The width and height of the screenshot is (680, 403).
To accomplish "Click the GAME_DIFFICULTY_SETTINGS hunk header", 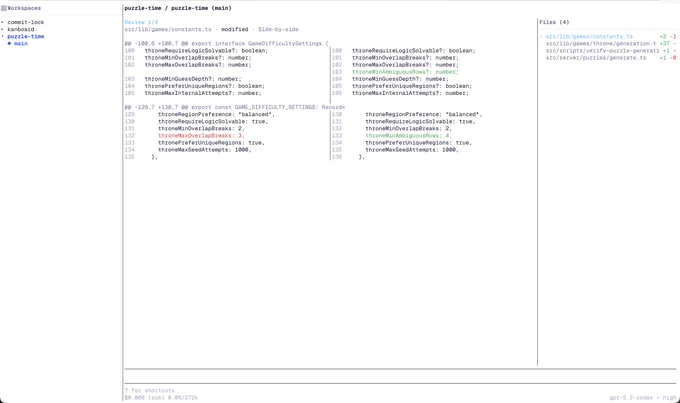I will click(x=235, y=107).
